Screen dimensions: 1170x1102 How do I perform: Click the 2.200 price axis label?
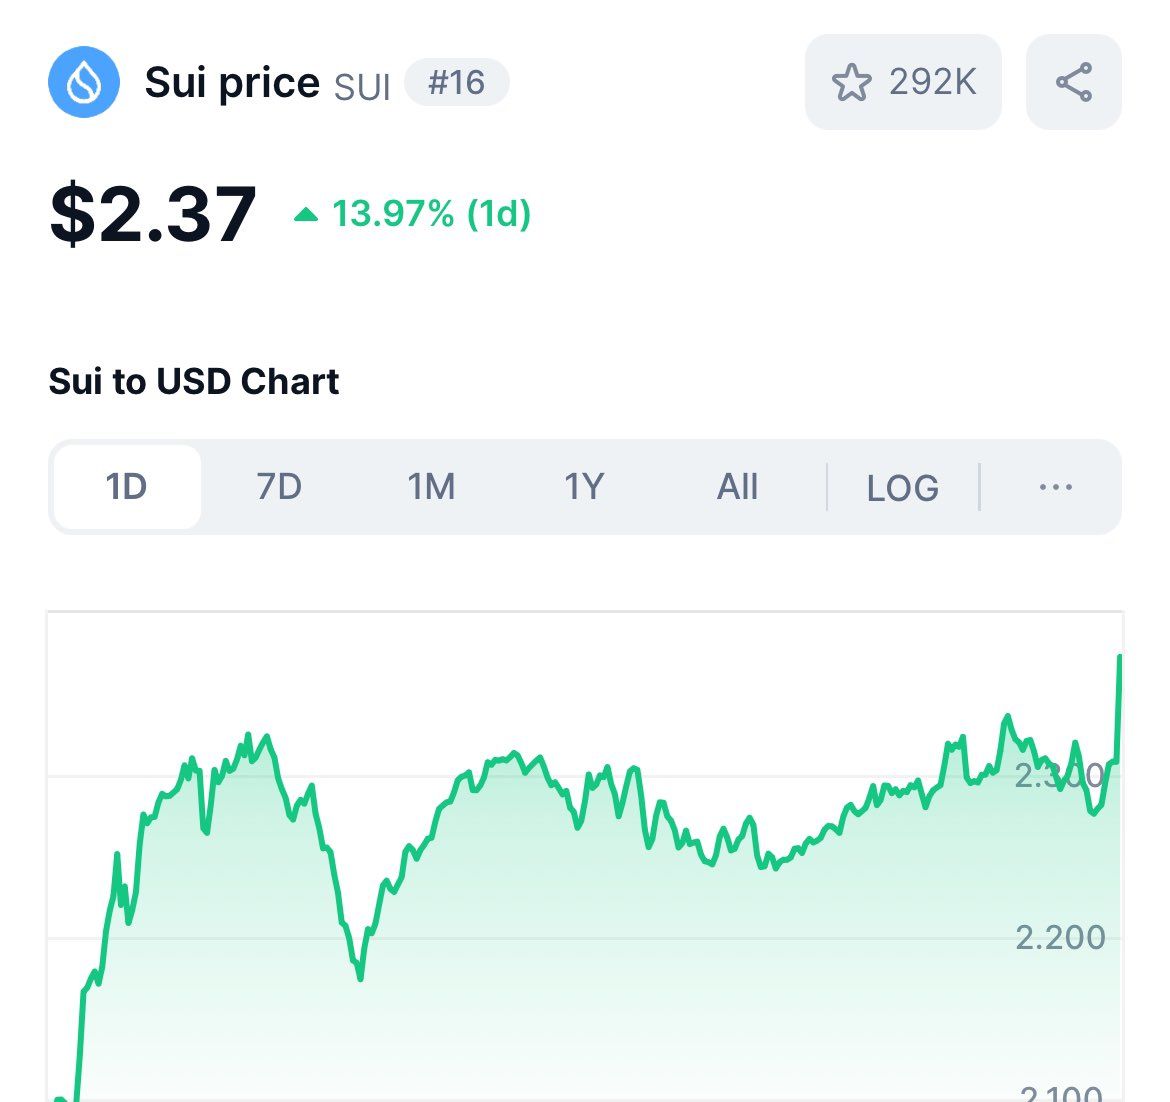pos(1060,937)
